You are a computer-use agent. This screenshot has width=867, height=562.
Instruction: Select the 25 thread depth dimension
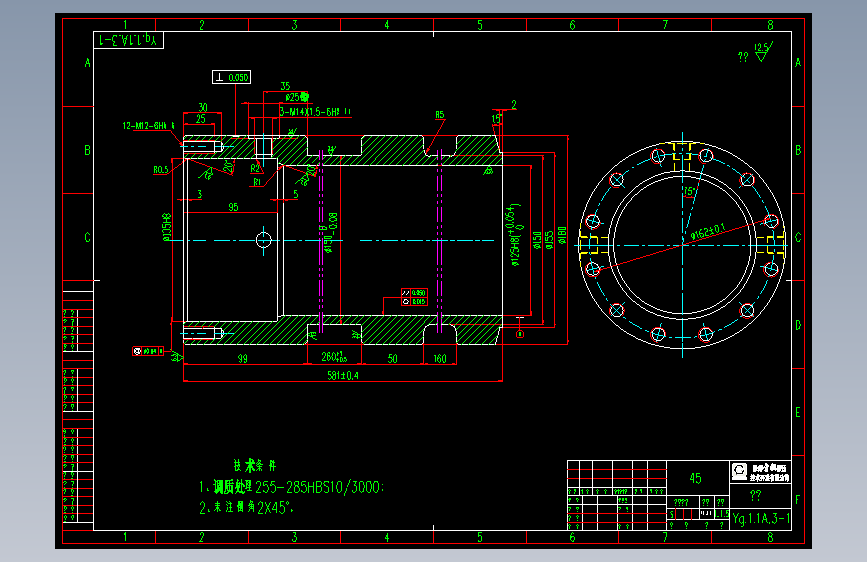tap(201, 119)
